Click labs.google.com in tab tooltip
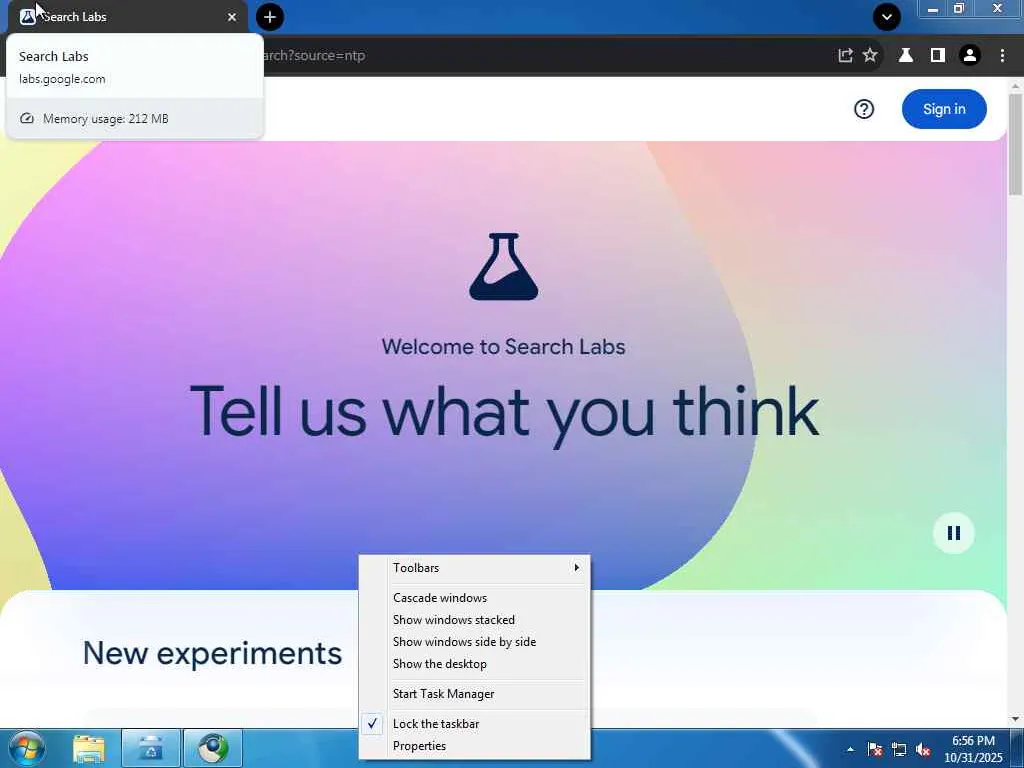Screen dimensions: 1024x768 (x=62, y=79)
